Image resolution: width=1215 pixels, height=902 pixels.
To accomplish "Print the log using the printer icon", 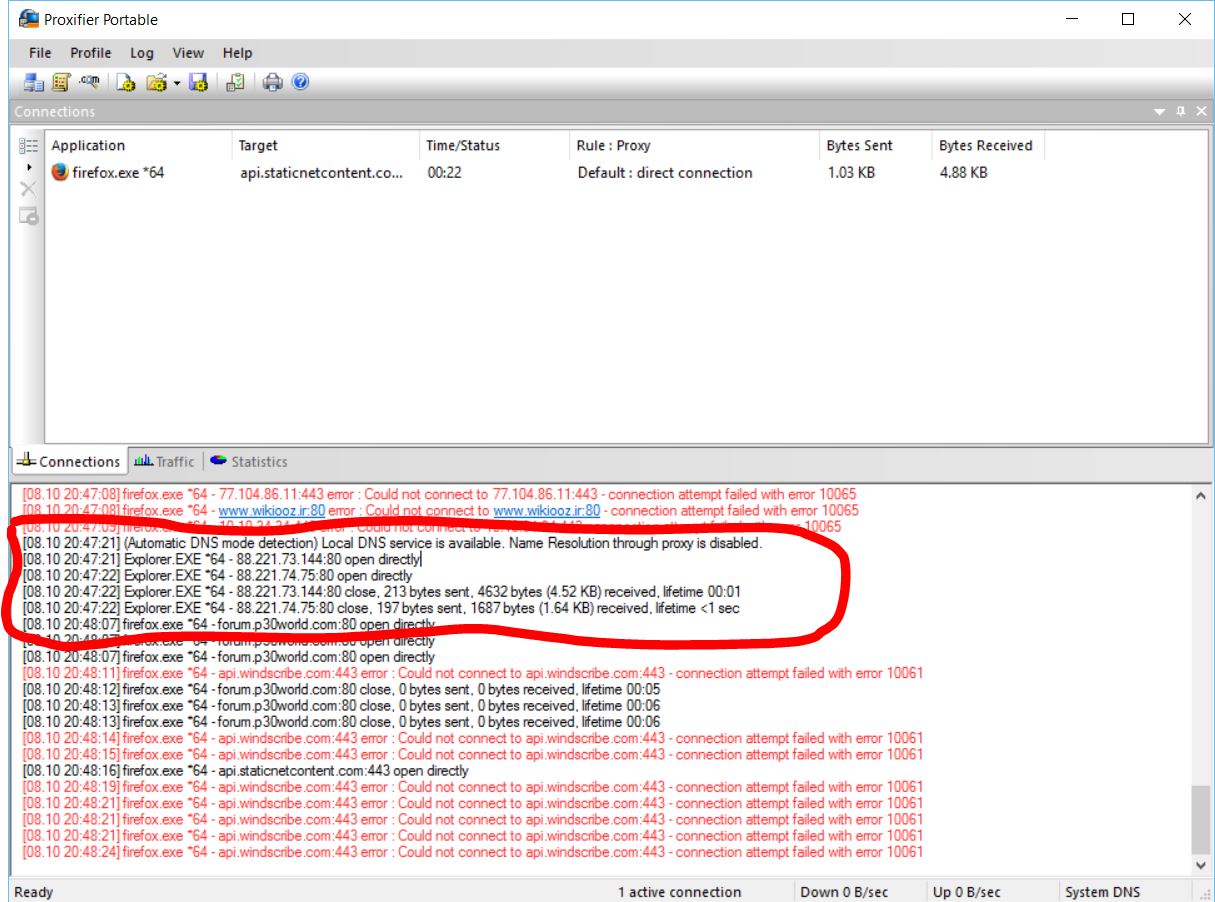I will (x=272, y=83).
